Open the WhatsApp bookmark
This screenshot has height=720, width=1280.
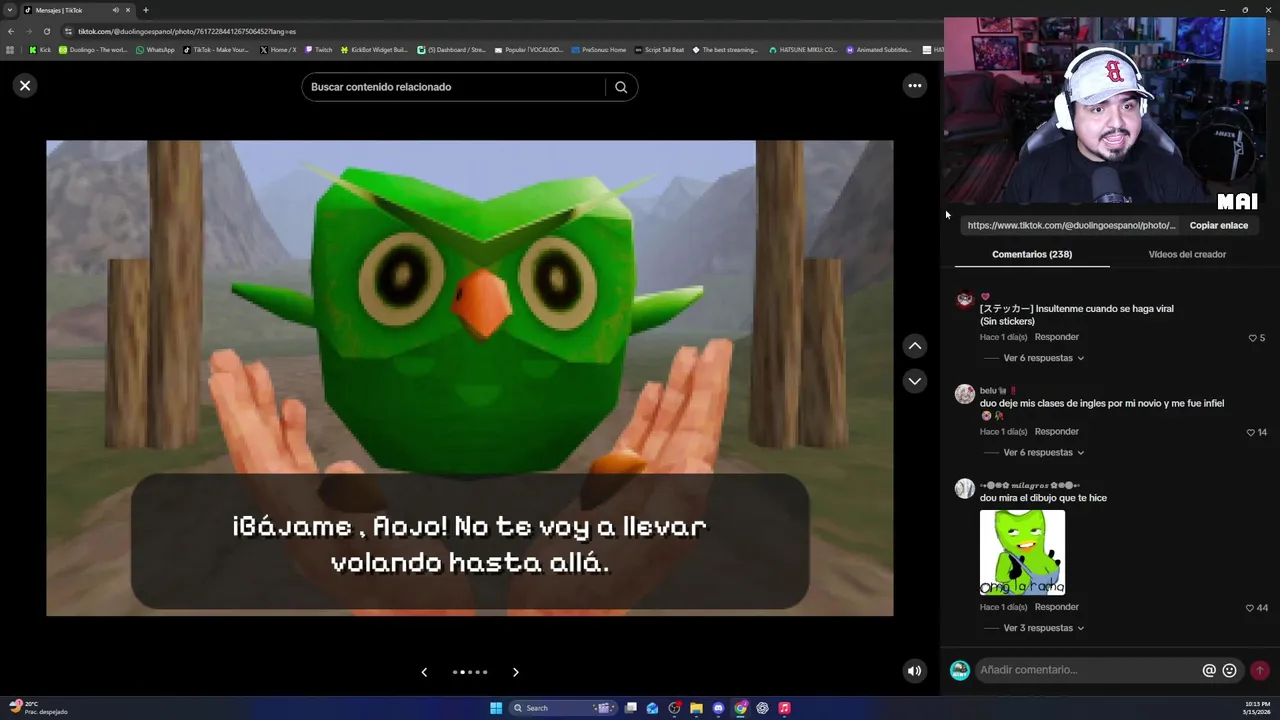pyautogui.click(x=155, y=49)
